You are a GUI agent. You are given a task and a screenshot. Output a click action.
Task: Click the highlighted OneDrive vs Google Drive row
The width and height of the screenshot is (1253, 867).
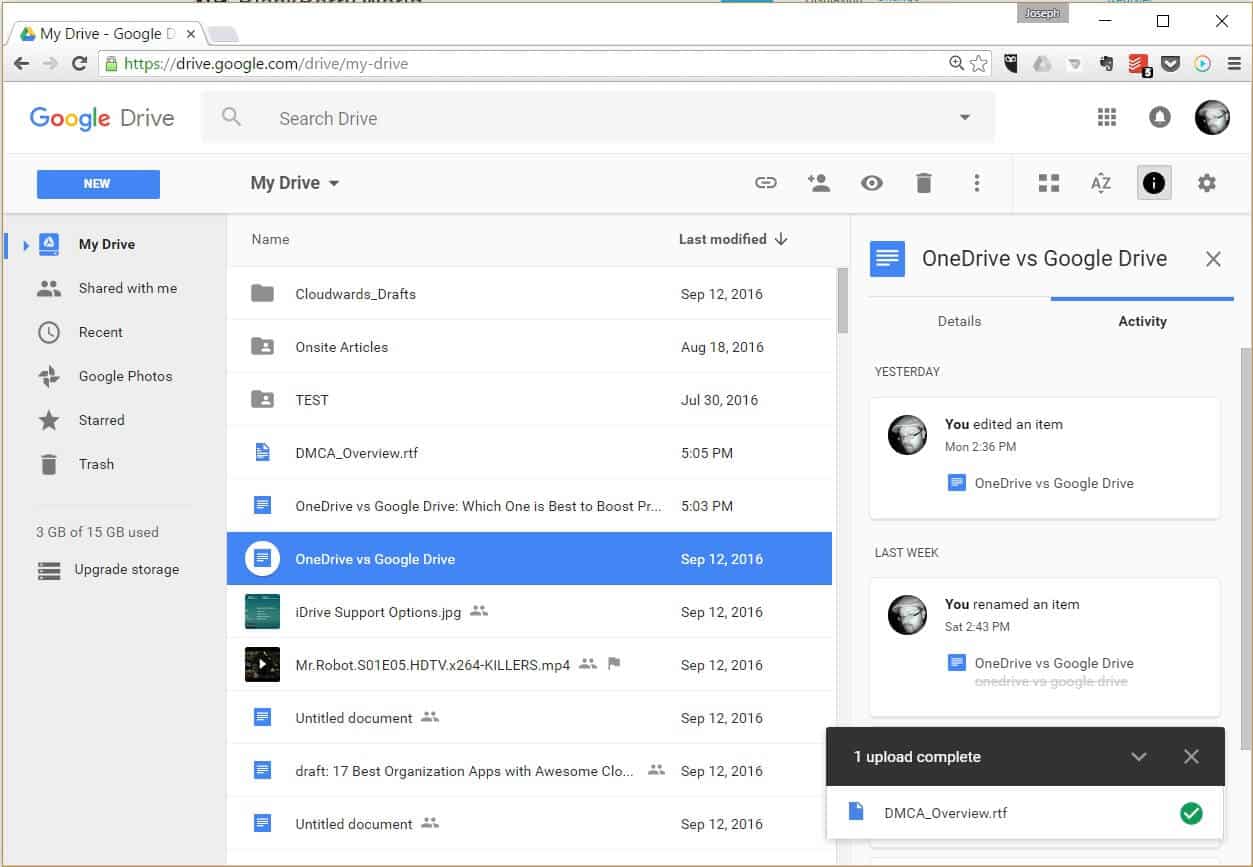coord(530,559)
